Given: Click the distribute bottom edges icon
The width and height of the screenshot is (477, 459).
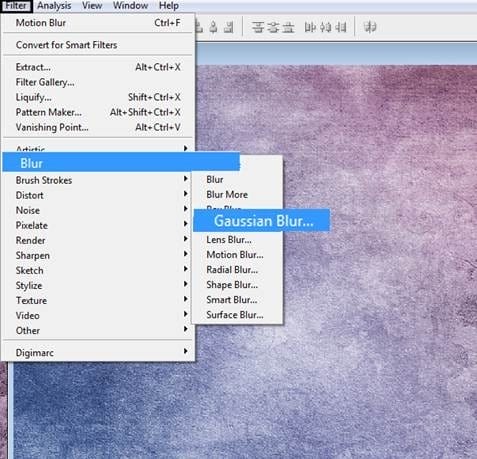Looking at the screenshot, I should 288,27.
